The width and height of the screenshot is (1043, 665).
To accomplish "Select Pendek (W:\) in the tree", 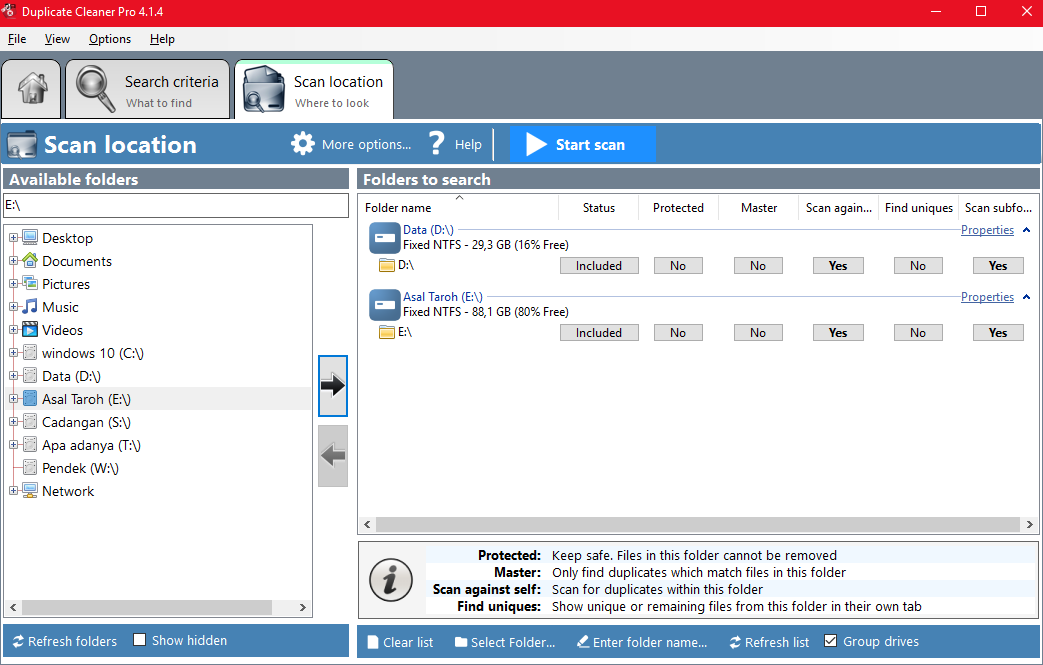I will tap(80, 468).
